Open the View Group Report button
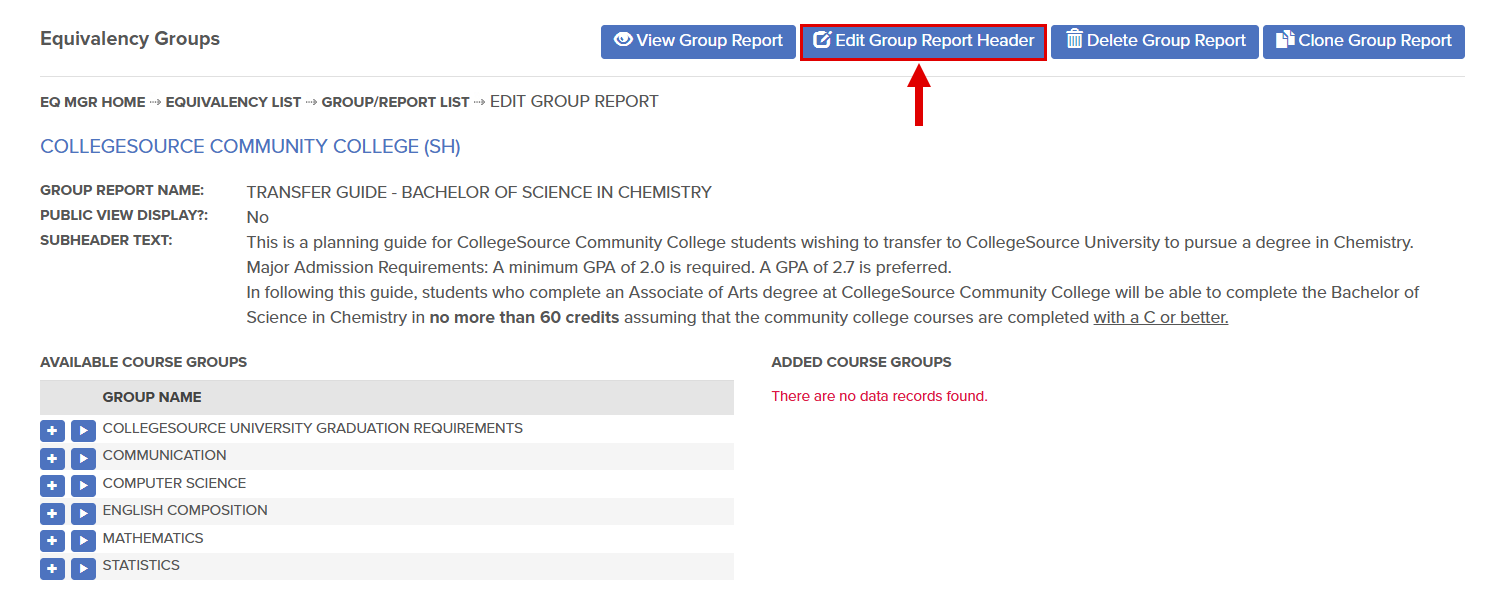Image resolution: width=1485 pixels, height=602 pixels. [x=698, y=42]
